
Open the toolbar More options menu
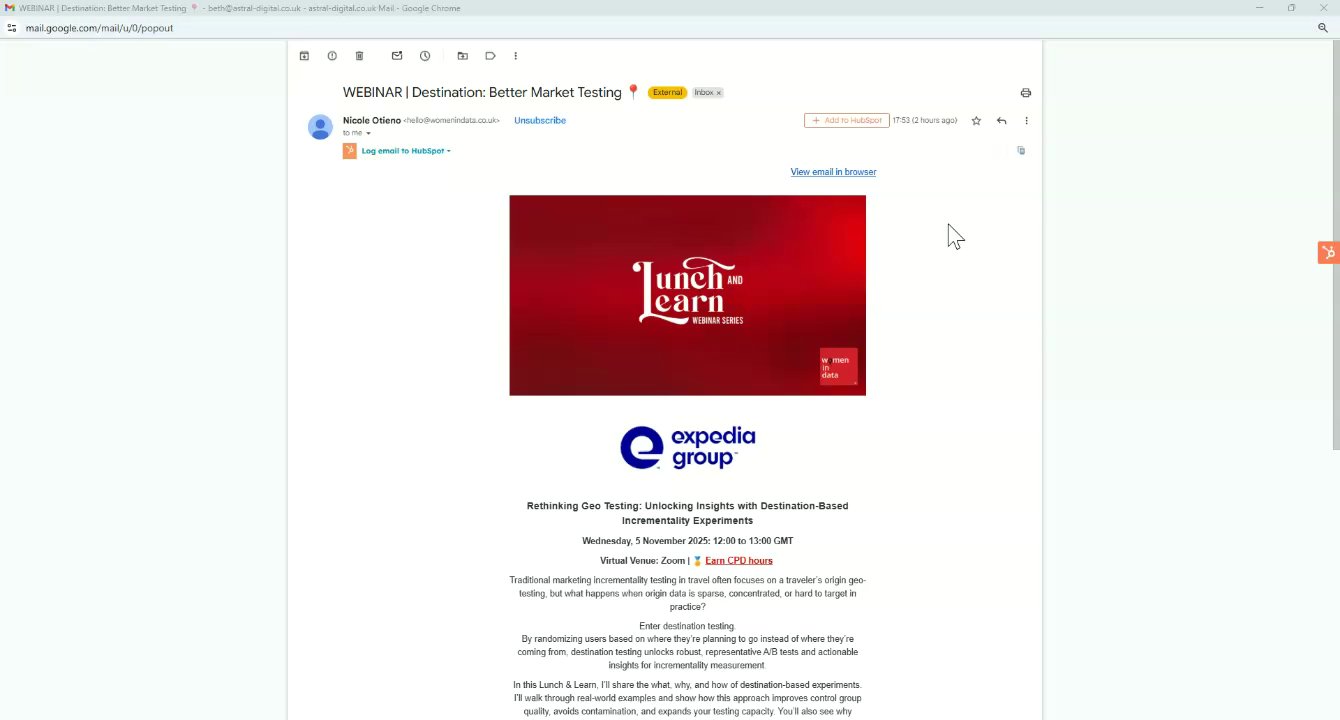coord(516,56)
